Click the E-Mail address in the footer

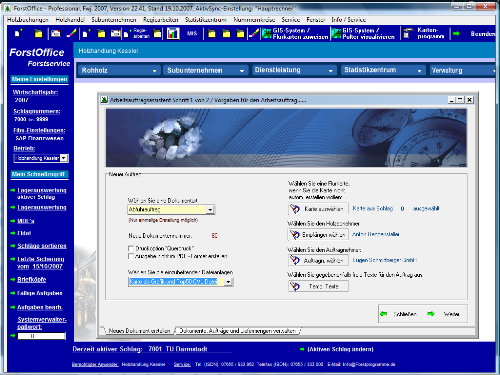369,364
